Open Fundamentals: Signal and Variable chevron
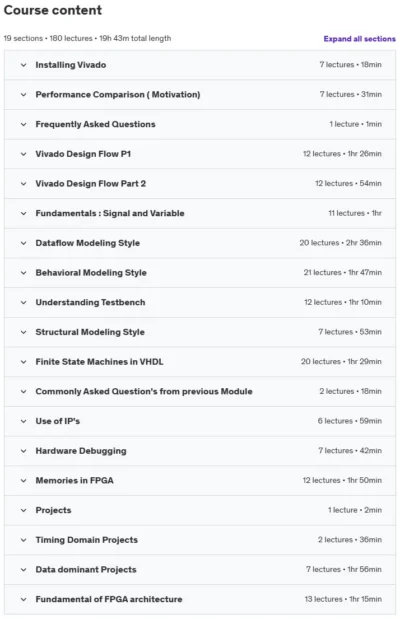 [x=24, y=214]
